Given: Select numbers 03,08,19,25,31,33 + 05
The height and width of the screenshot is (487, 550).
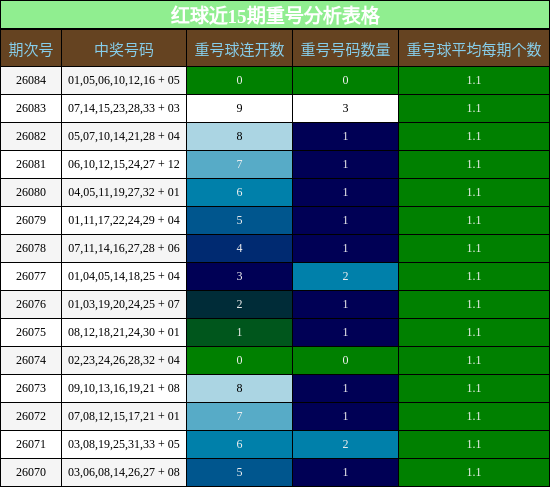Looking at the screenshot, I should point(124,444).
